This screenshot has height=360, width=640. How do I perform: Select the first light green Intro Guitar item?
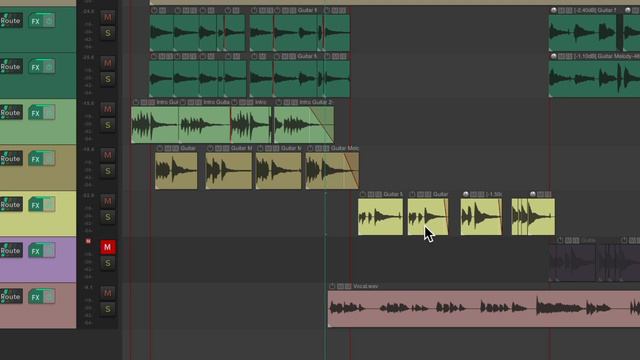coord(155,125)
